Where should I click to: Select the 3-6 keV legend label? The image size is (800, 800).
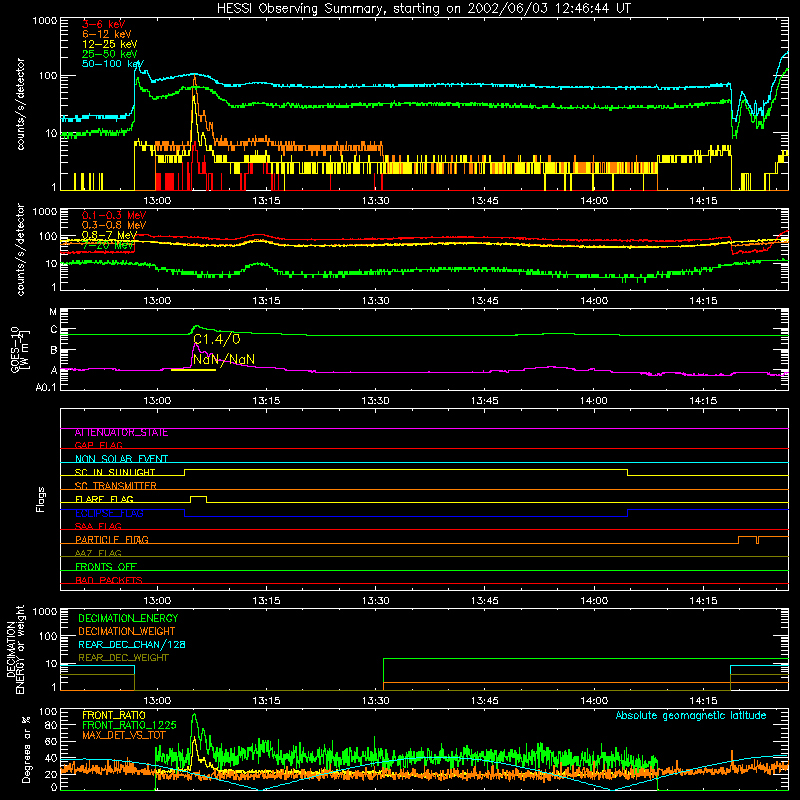[103, 24]
